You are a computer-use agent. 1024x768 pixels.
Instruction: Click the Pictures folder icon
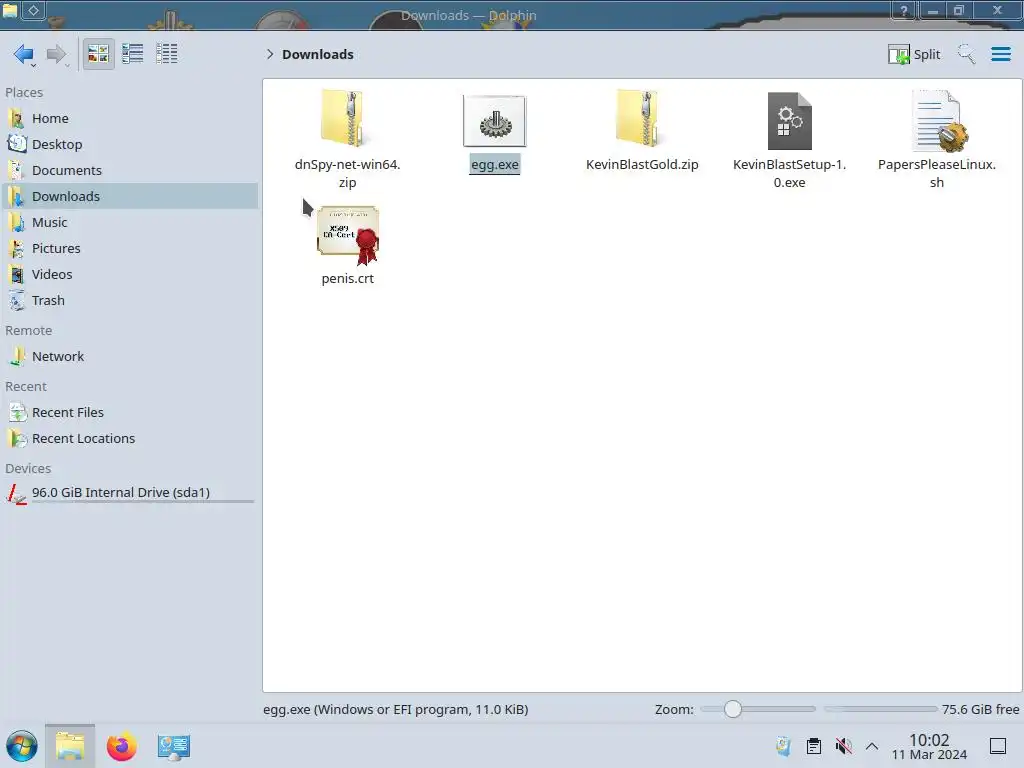pos(16,249)
